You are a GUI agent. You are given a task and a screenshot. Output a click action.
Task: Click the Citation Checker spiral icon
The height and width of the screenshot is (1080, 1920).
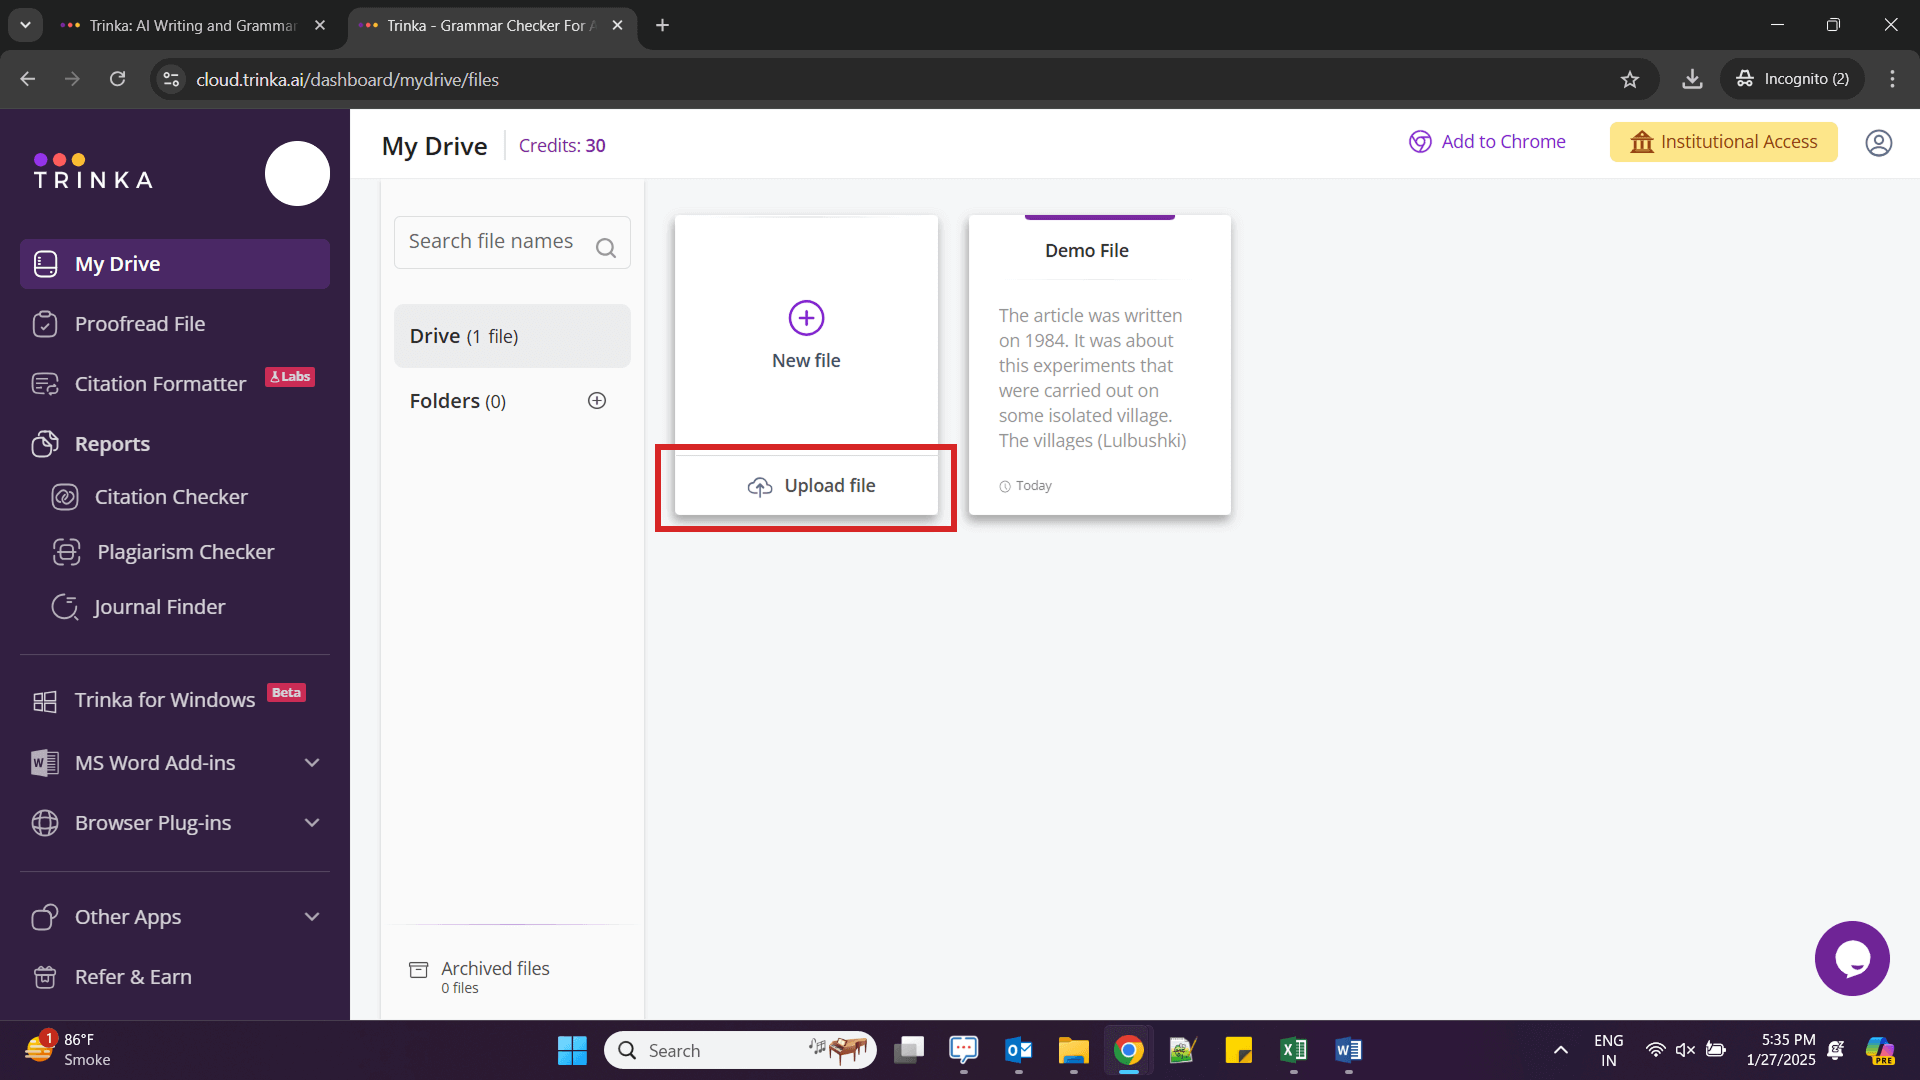click(65, 497)
